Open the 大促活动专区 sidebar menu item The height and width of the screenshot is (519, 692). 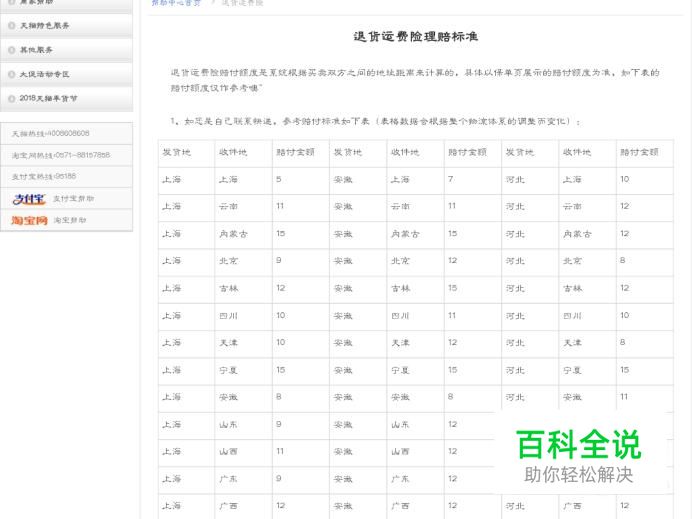coord(66,74)
